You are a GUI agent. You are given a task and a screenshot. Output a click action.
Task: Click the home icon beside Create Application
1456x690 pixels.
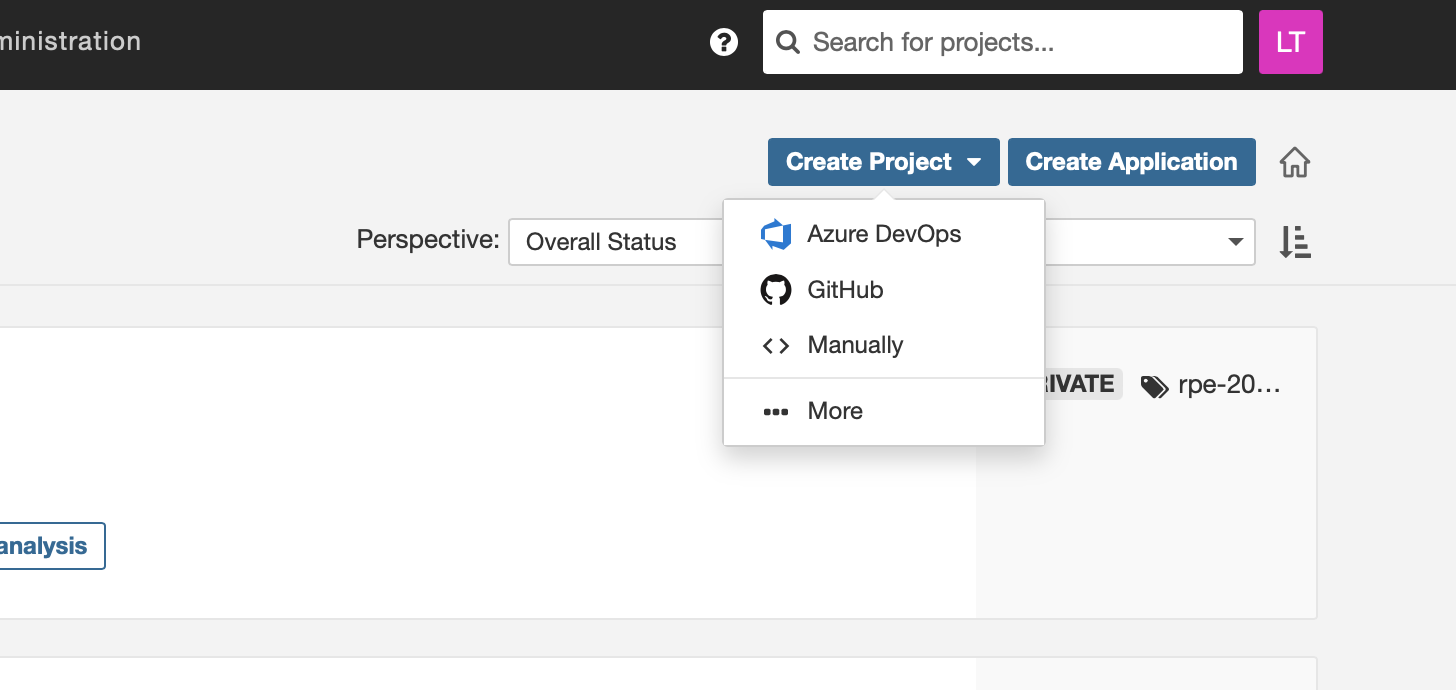1295,162
